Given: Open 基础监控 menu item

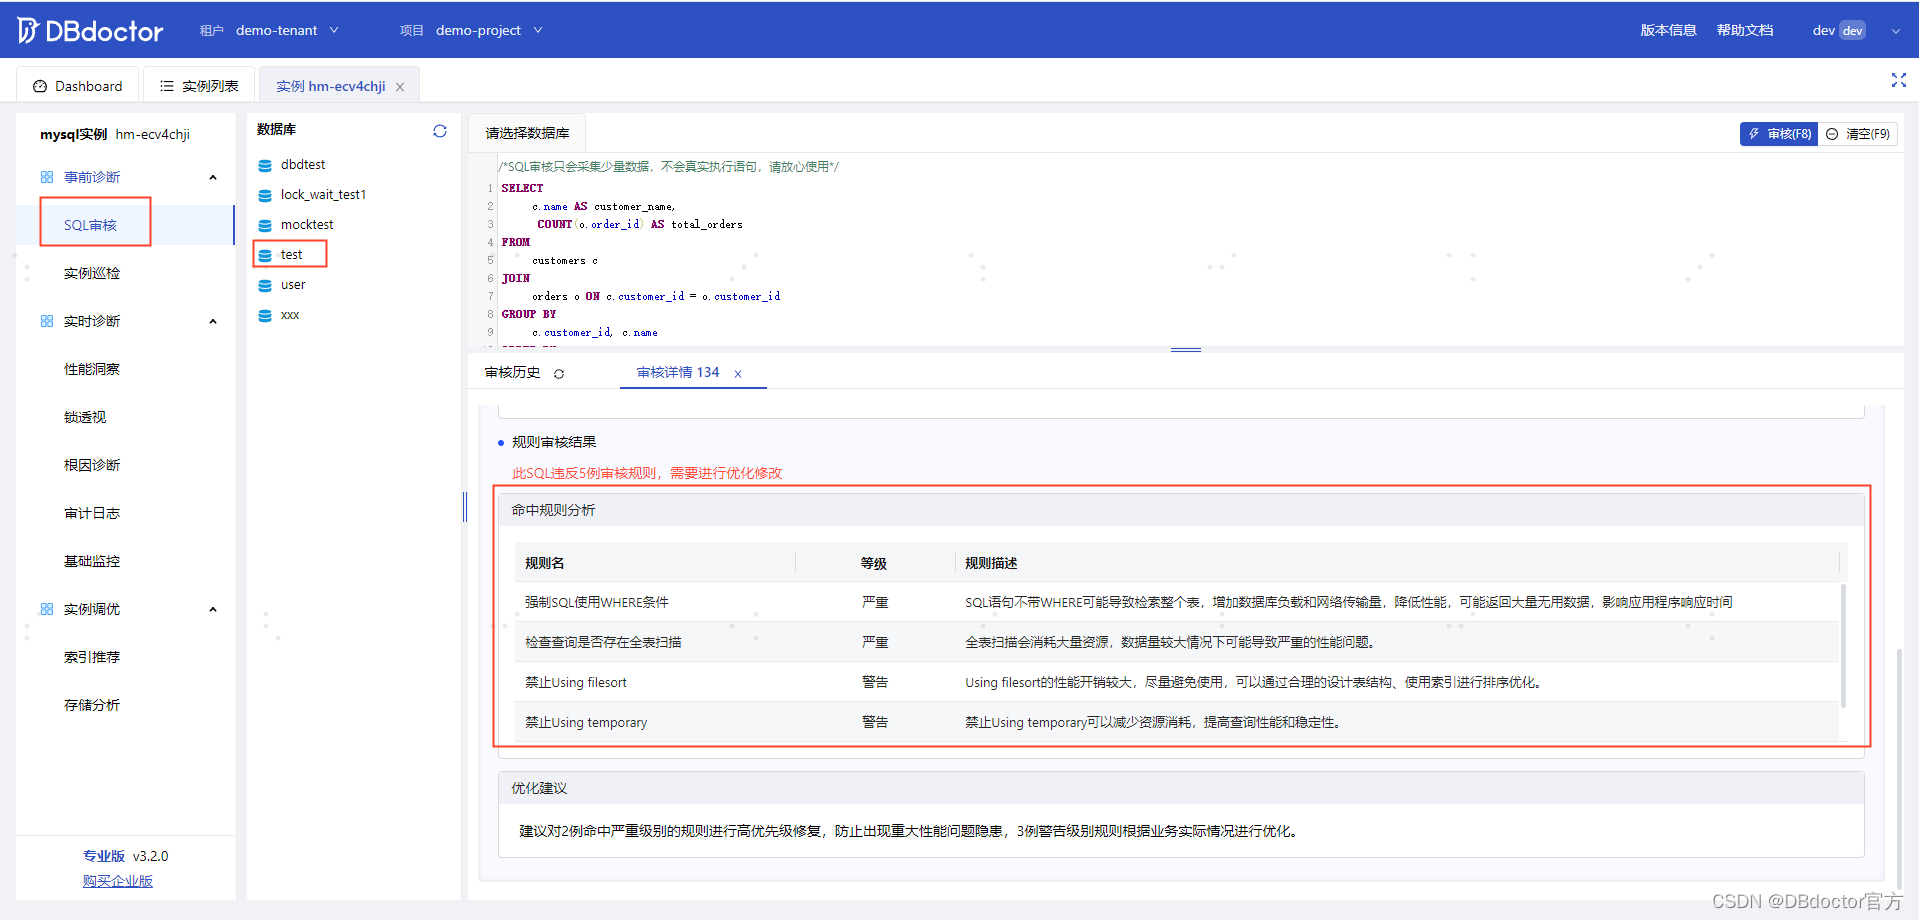Looking at the screenshot, I should pos(92,561).
